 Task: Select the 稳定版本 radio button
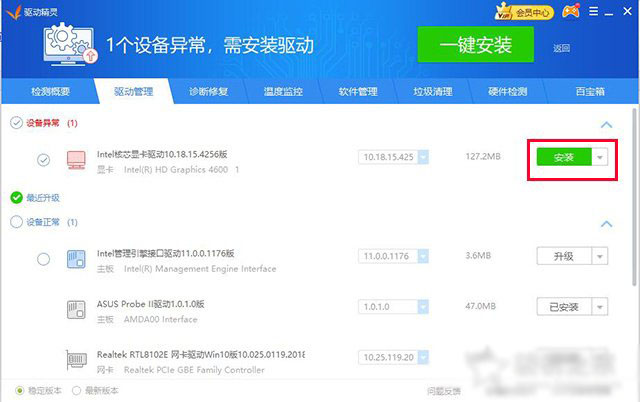(x=19, y=390)
